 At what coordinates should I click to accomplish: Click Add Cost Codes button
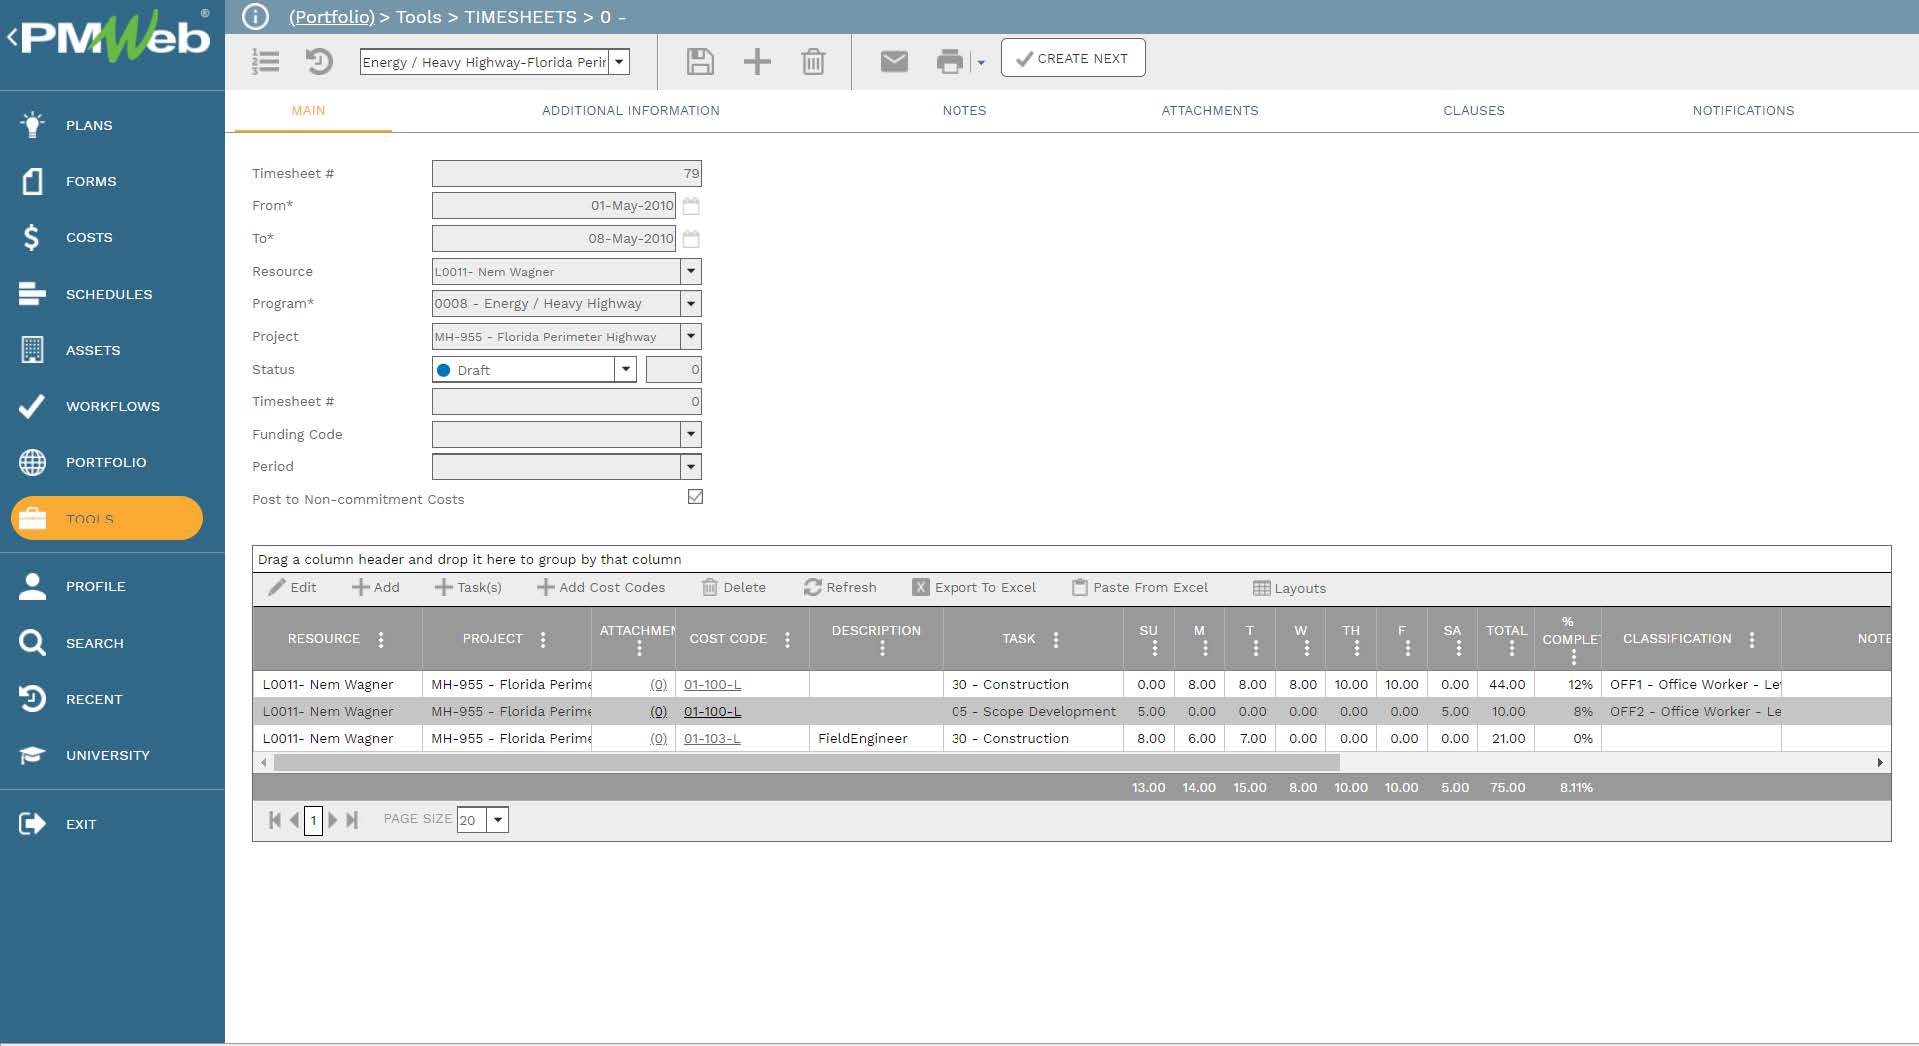601,588
